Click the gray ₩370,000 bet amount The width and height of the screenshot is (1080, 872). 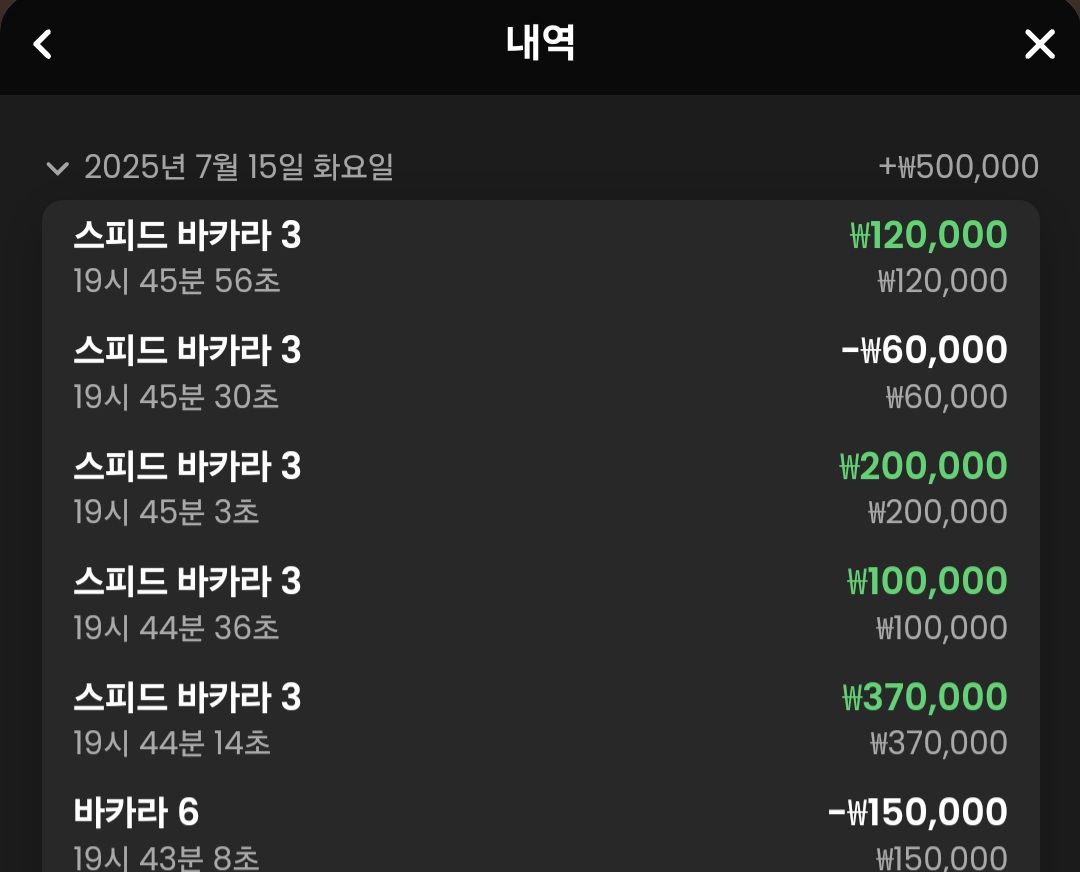pyautogui.click(x=938, y=743)
